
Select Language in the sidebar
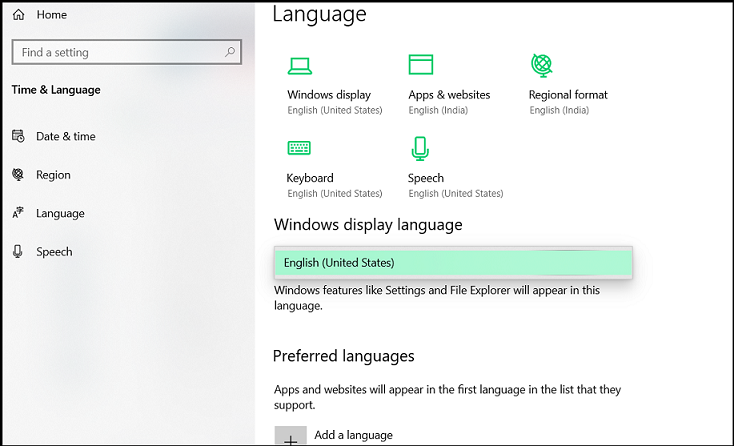(x=60, y=213)
